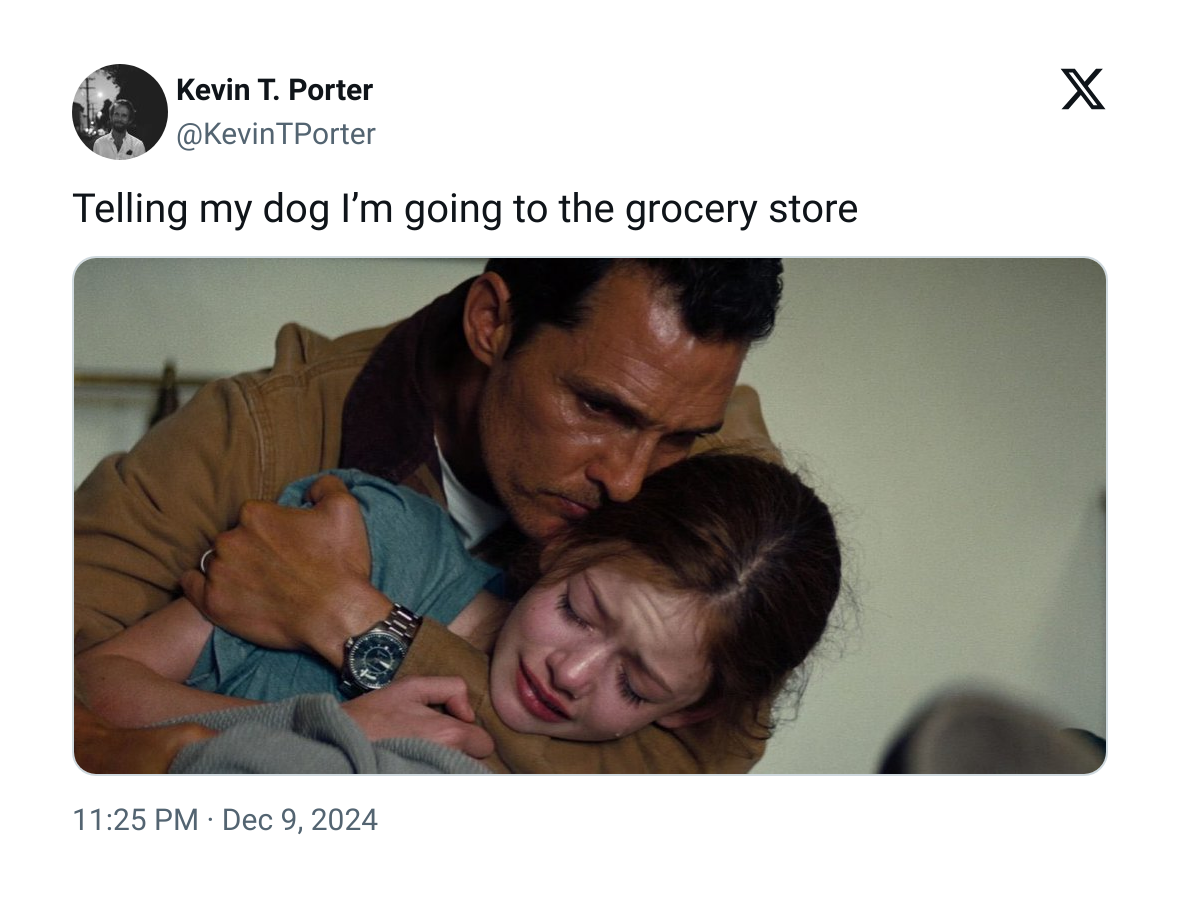Open the @KevinTPorter handle link
The image size is (1180, 904).
275,134
